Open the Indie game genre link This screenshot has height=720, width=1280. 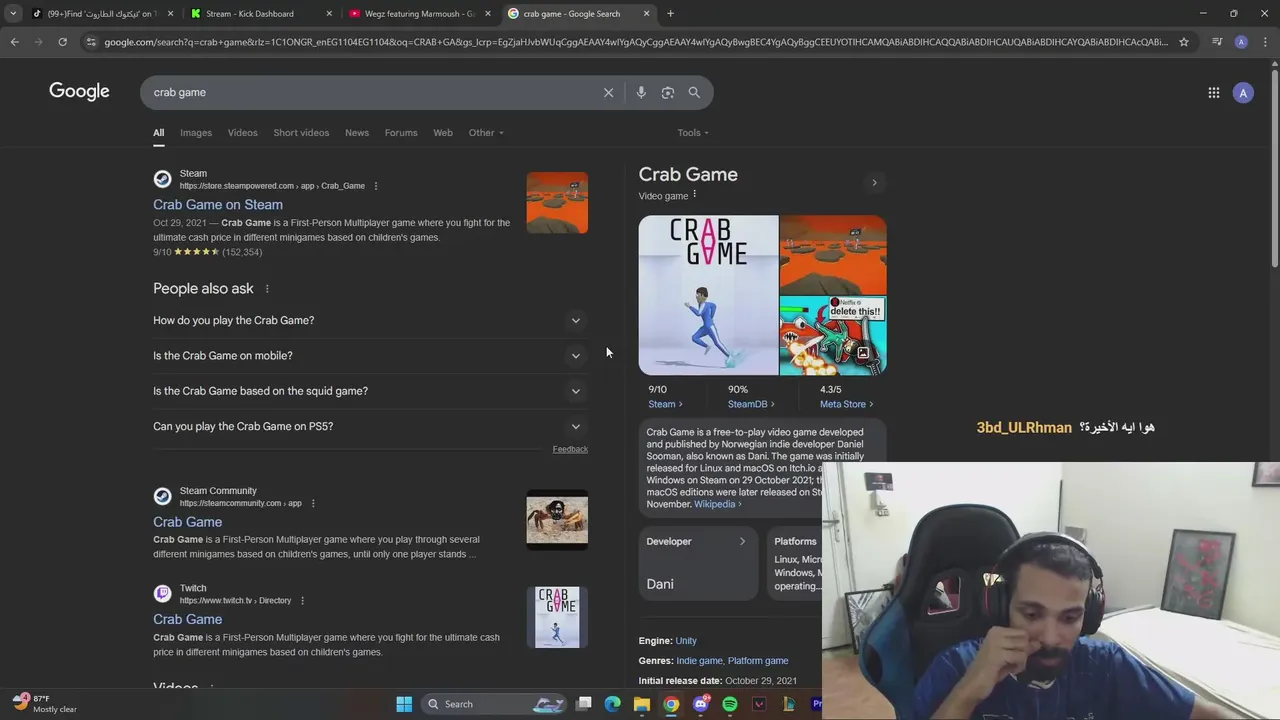click(x=699, y=661)
